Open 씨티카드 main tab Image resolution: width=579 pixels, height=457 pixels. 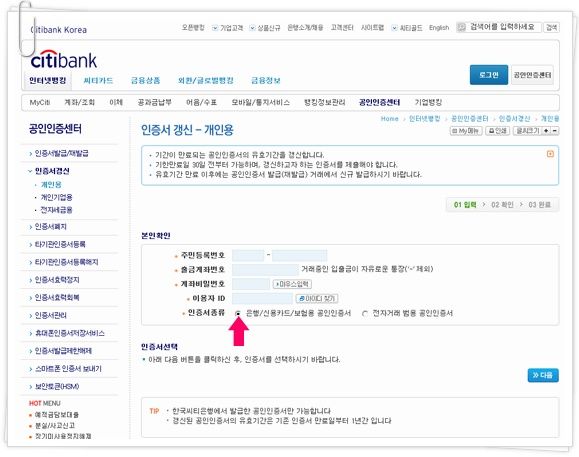tap(98, 80)
